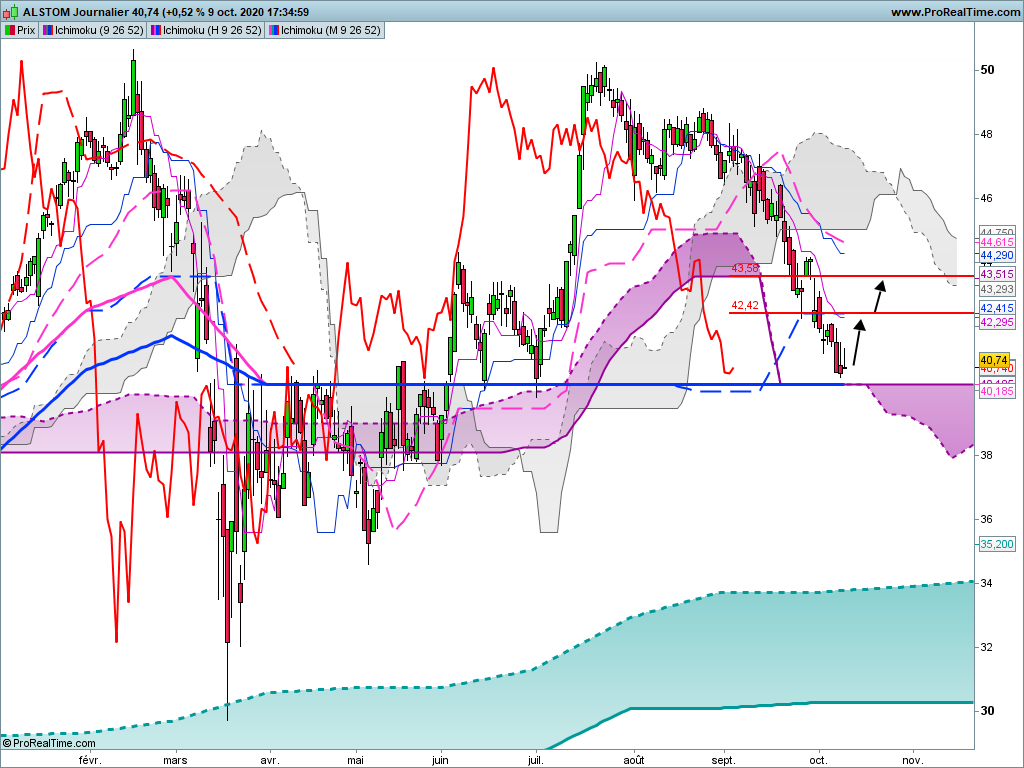Click the oct. date axis label
This screenshot has height=768, width=1024.
coord(818,760)
